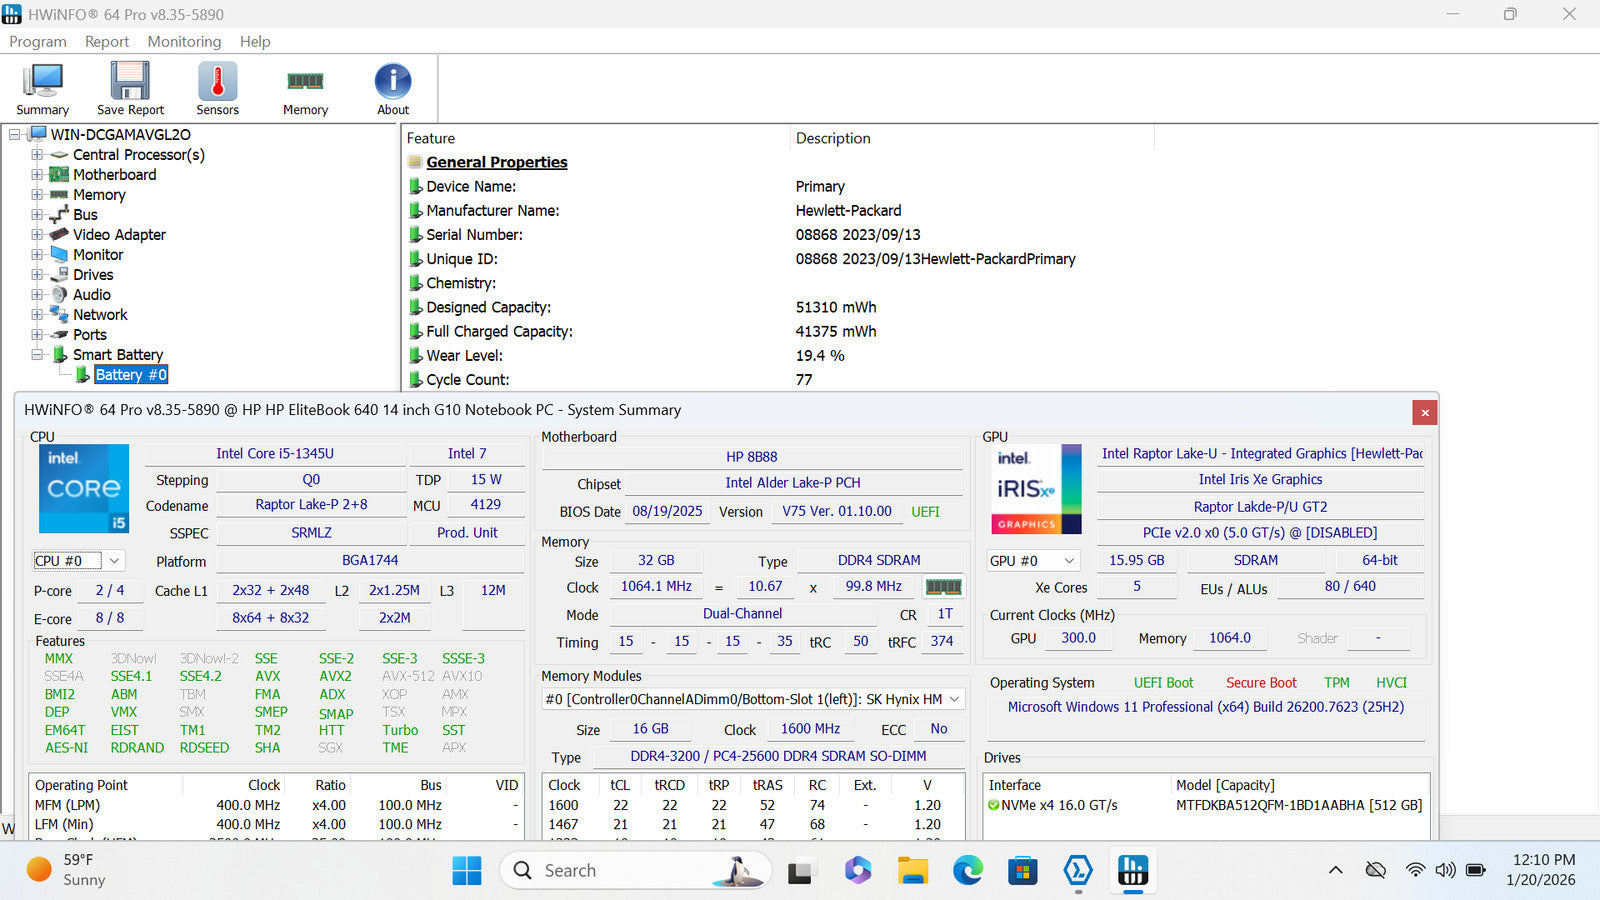This screenshot has width=1600, height=900.
Task: Collapse the Smart Battery tree node
Action: click(37, 355)
